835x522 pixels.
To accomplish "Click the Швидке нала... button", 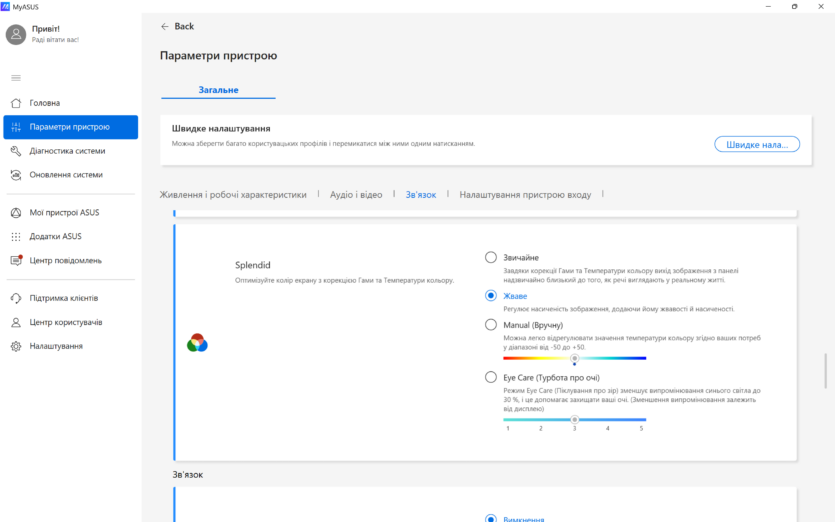I will coord(757,144).
